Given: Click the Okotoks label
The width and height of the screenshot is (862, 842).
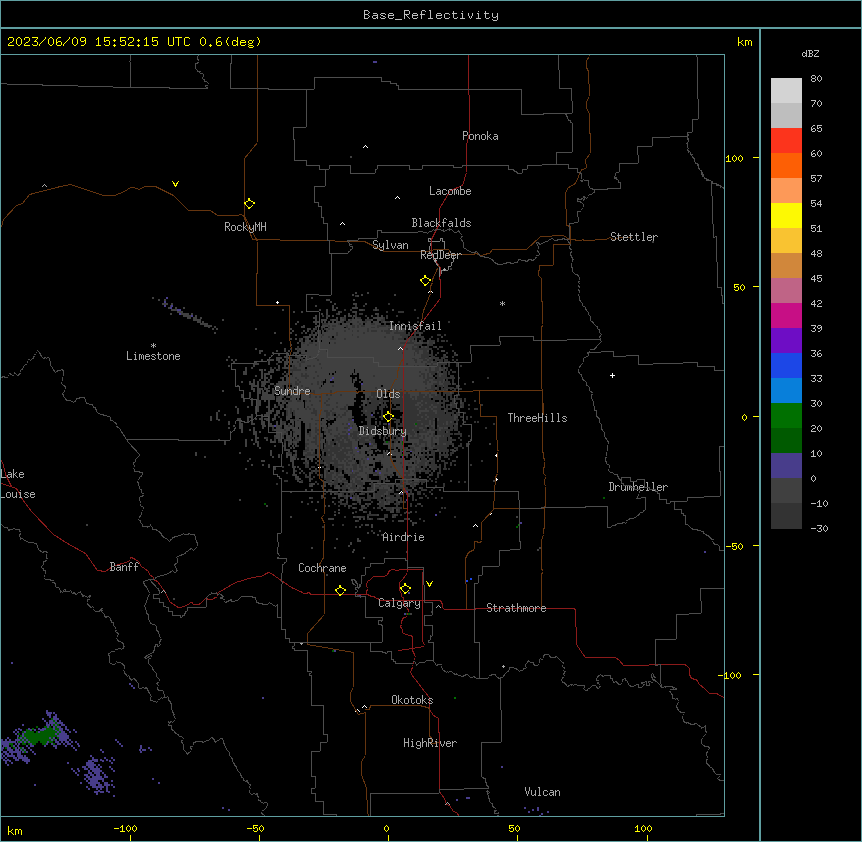Looking at the screenshot, I should pyautogui.click(x=412, y=700).
